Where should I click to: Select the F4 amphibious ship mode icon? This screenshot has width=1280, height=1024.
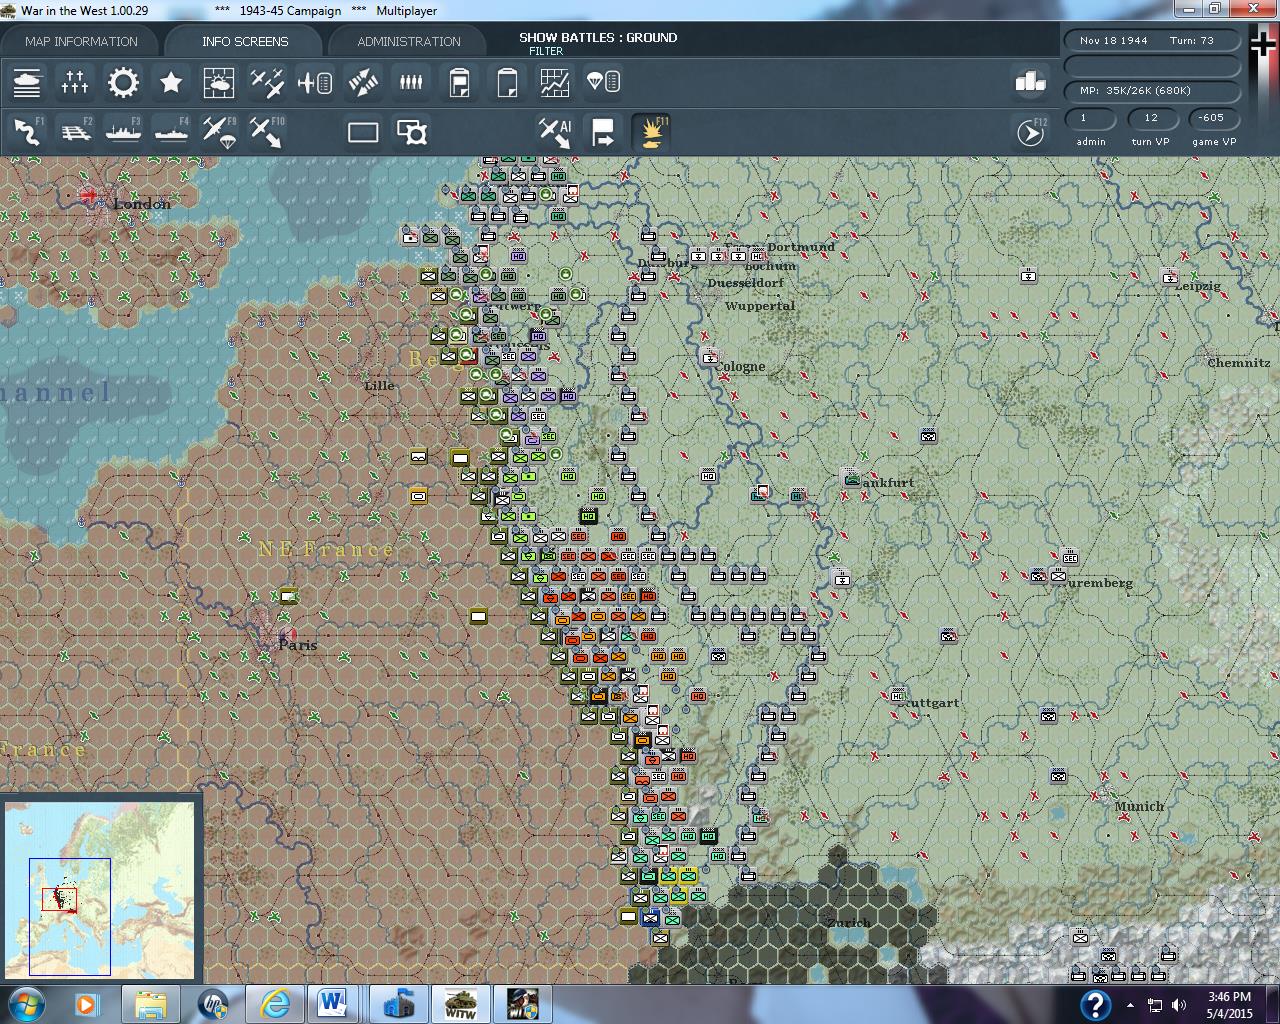[171, 131]
